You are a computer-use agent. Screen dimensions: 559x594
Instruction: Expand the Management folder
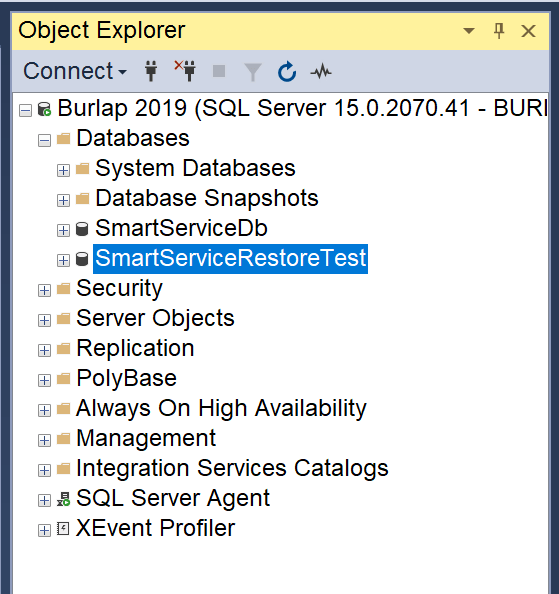pyautogui.click(x=44, y=440)
